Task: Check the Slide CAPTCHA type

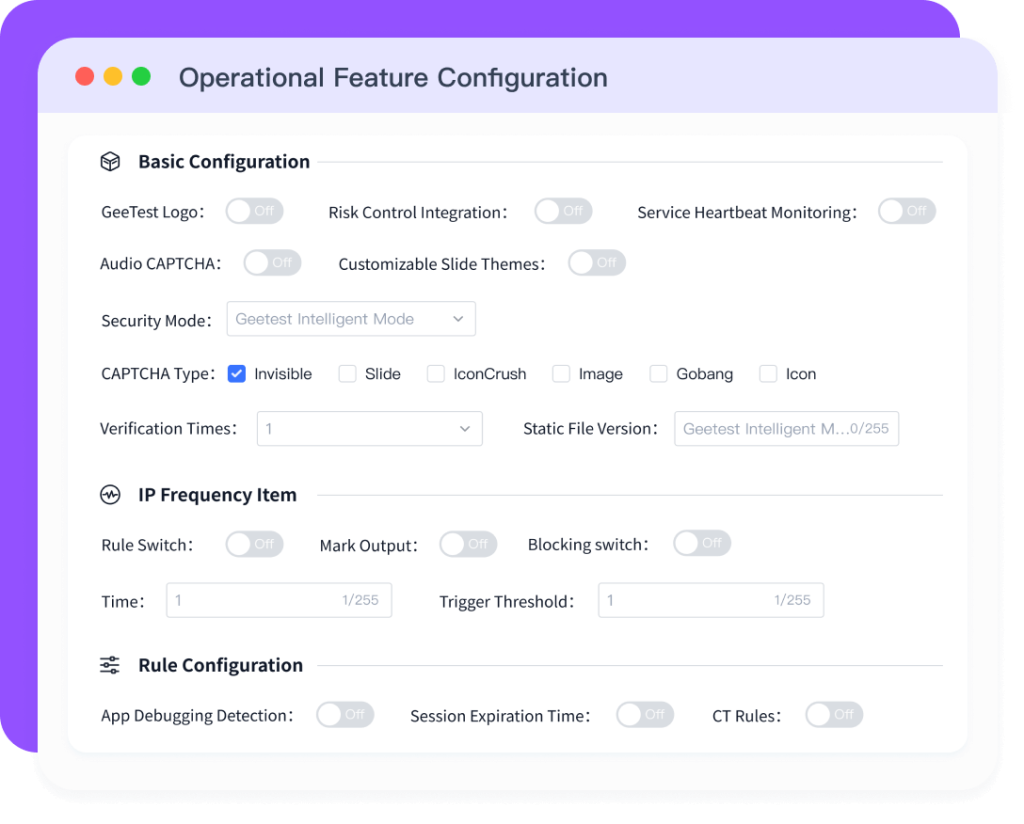Action: pyautogui.click(x=347, y=374)
